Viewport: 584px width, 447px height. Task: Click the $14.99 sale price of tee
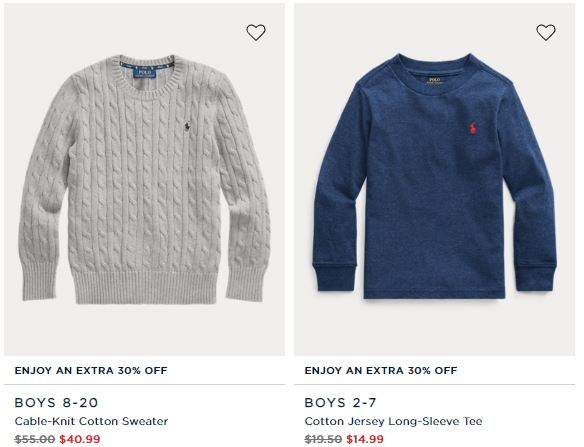[x=365, y=439]
